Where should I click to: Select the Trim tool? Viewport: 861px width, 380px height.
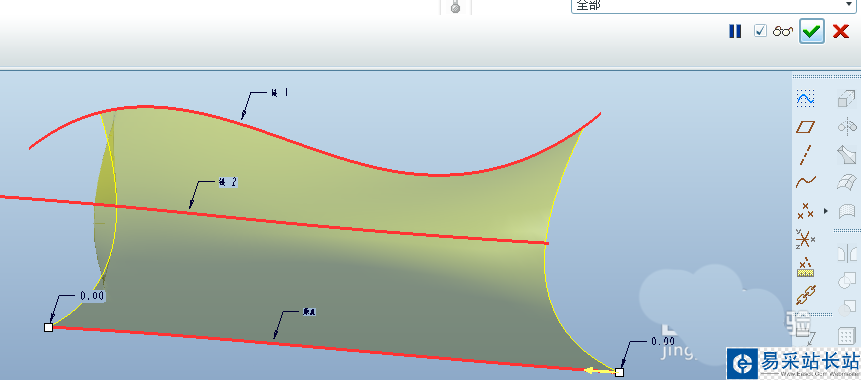[x=847, y=308]
